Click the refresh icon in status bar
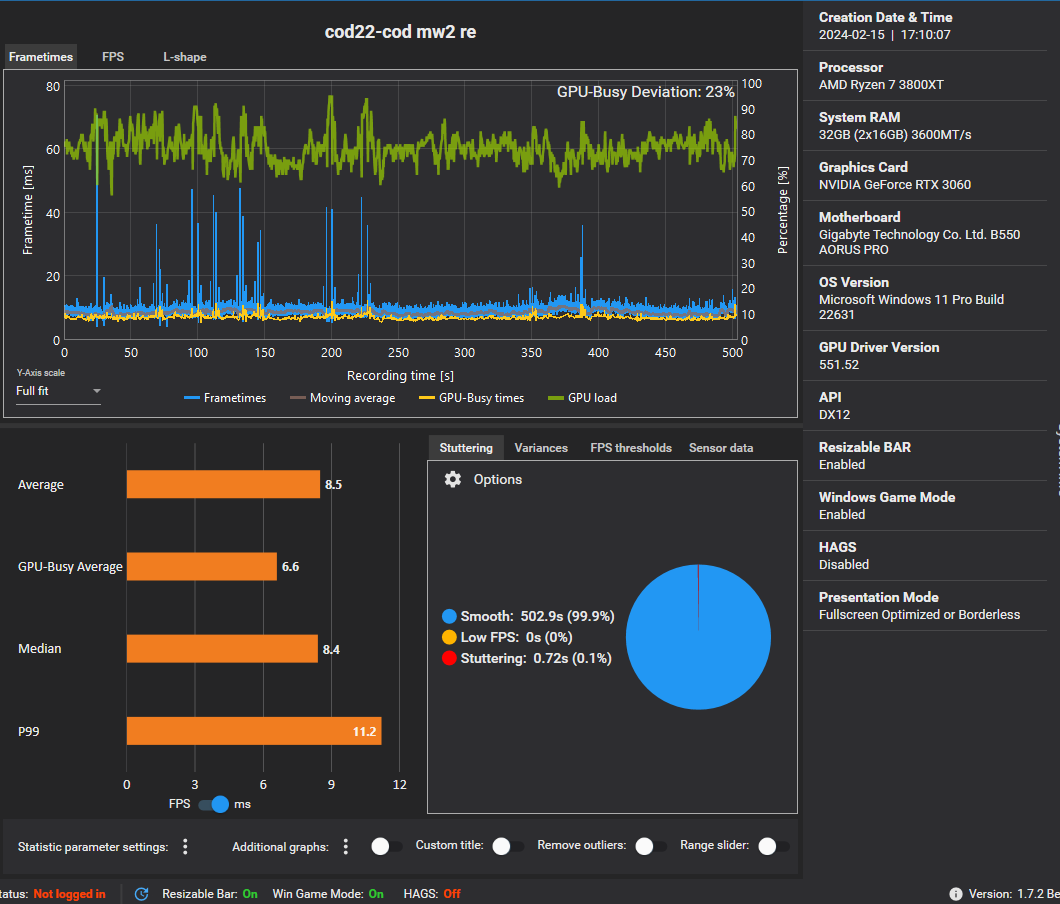 pyautogui.click(x=141, y=894)
